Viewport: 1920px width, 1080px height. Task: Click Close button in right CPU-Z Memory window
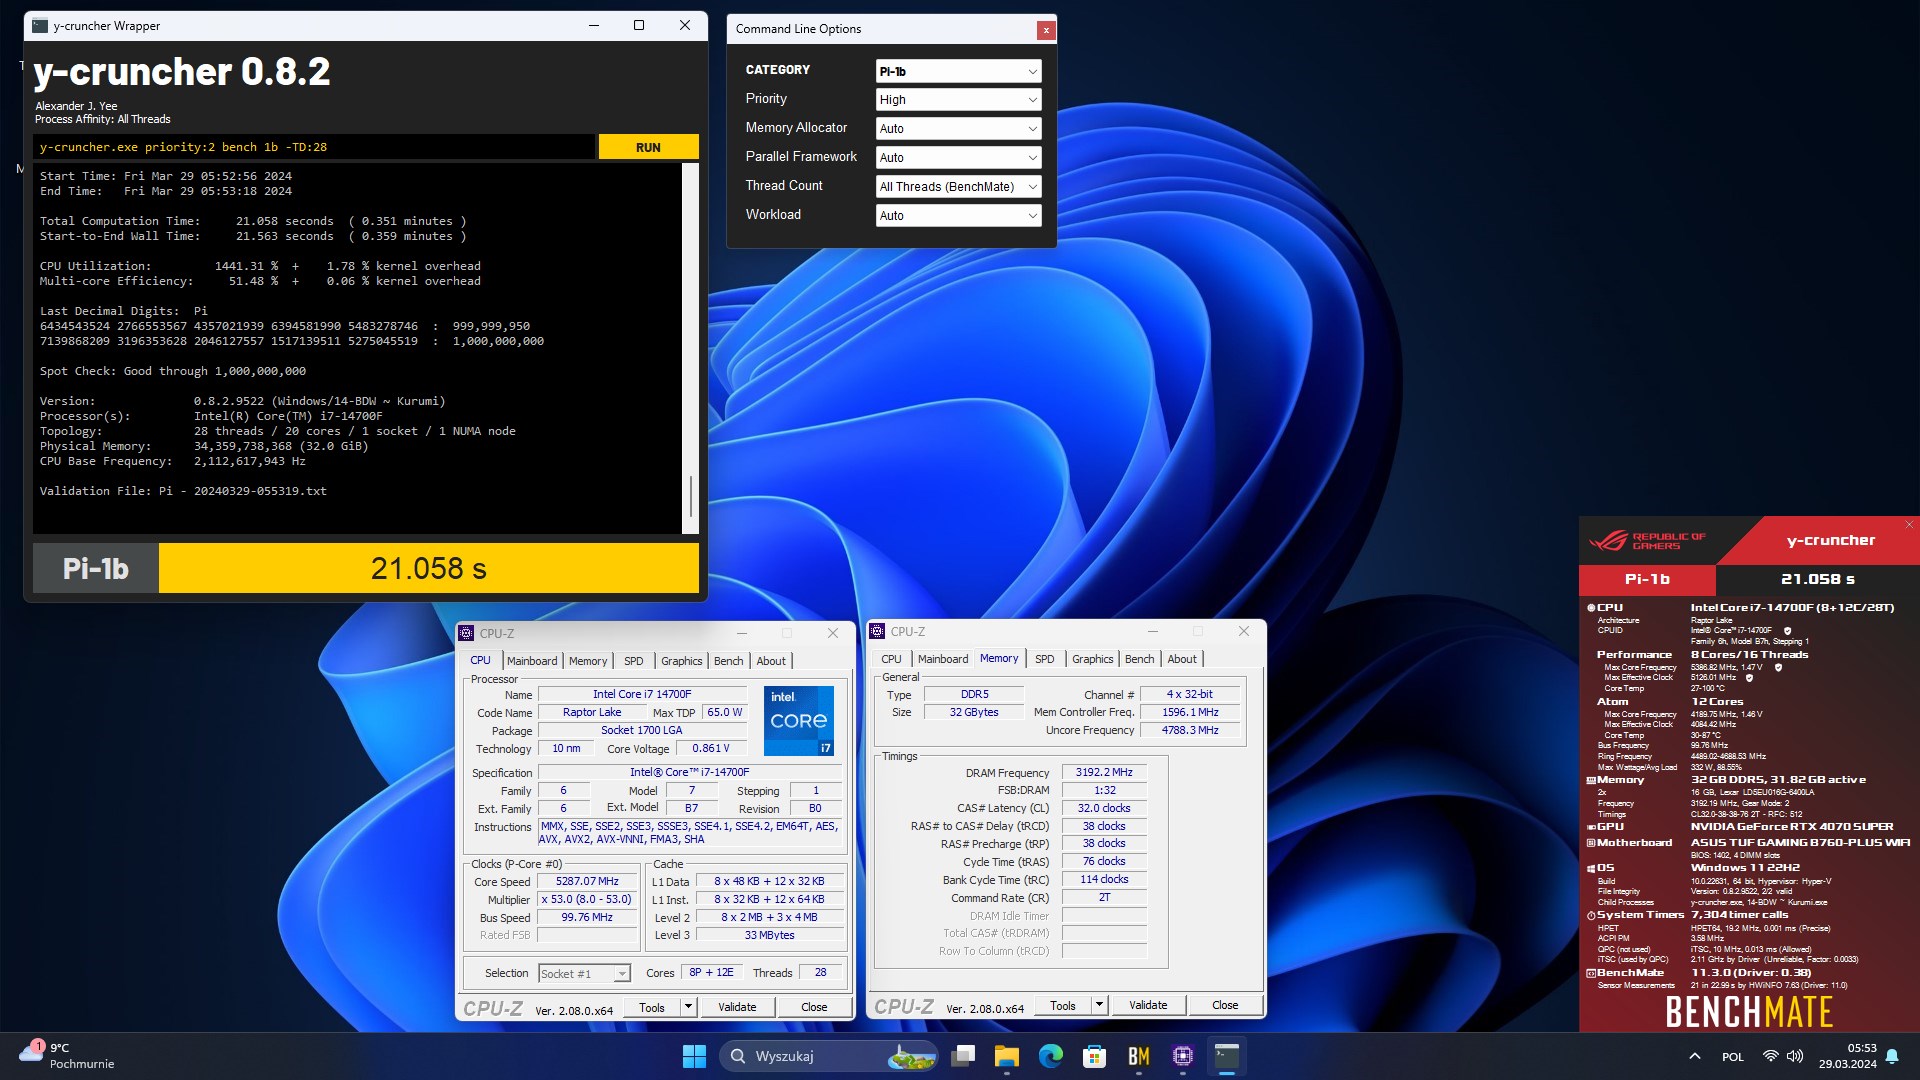coord(1225,1005)
